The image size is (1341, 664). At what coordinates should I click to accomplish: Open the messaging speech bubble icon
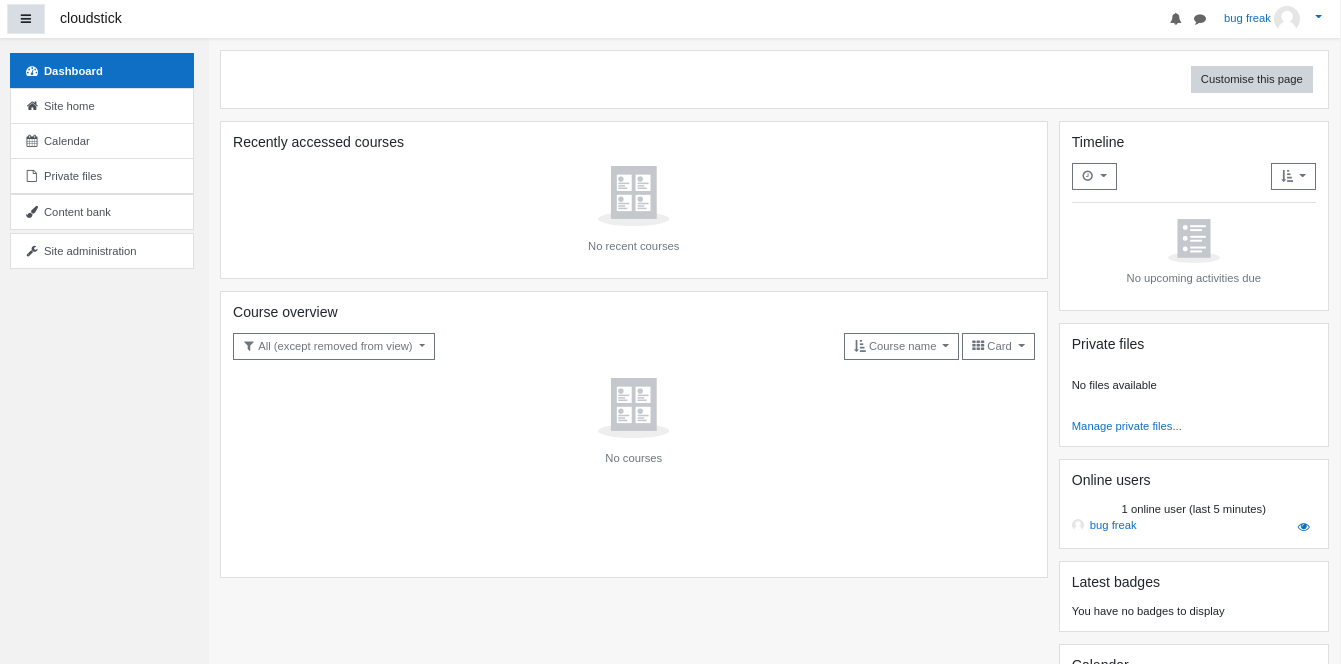[1200, 19]
